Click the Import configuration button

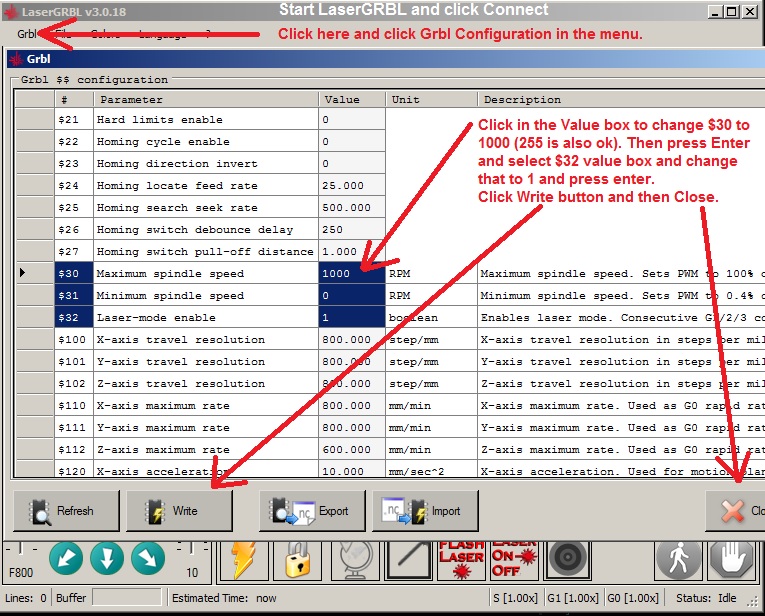(425, 511)
